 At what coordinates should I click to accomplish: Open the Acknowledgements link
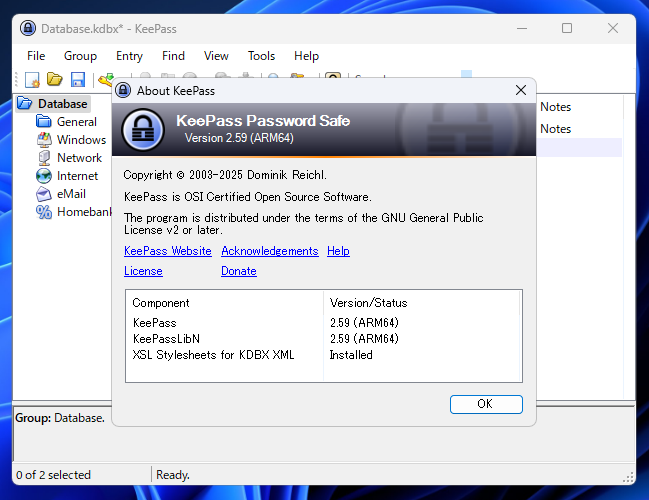270,251
